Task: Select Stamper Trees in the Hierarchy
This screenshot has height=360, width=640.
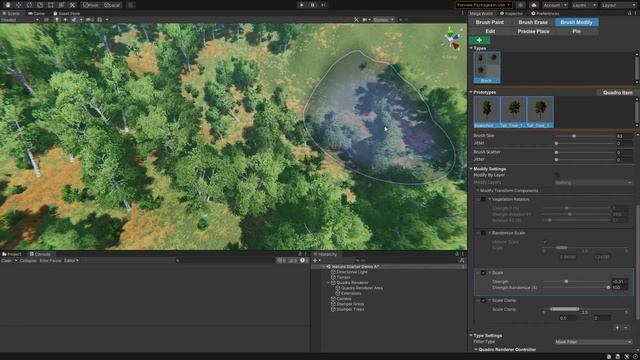Action: [x=350, y=309]
